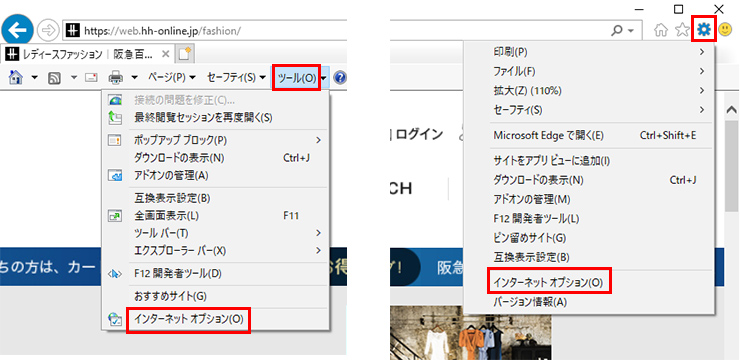Click the printer icon in command bar

tap(116, 77)
